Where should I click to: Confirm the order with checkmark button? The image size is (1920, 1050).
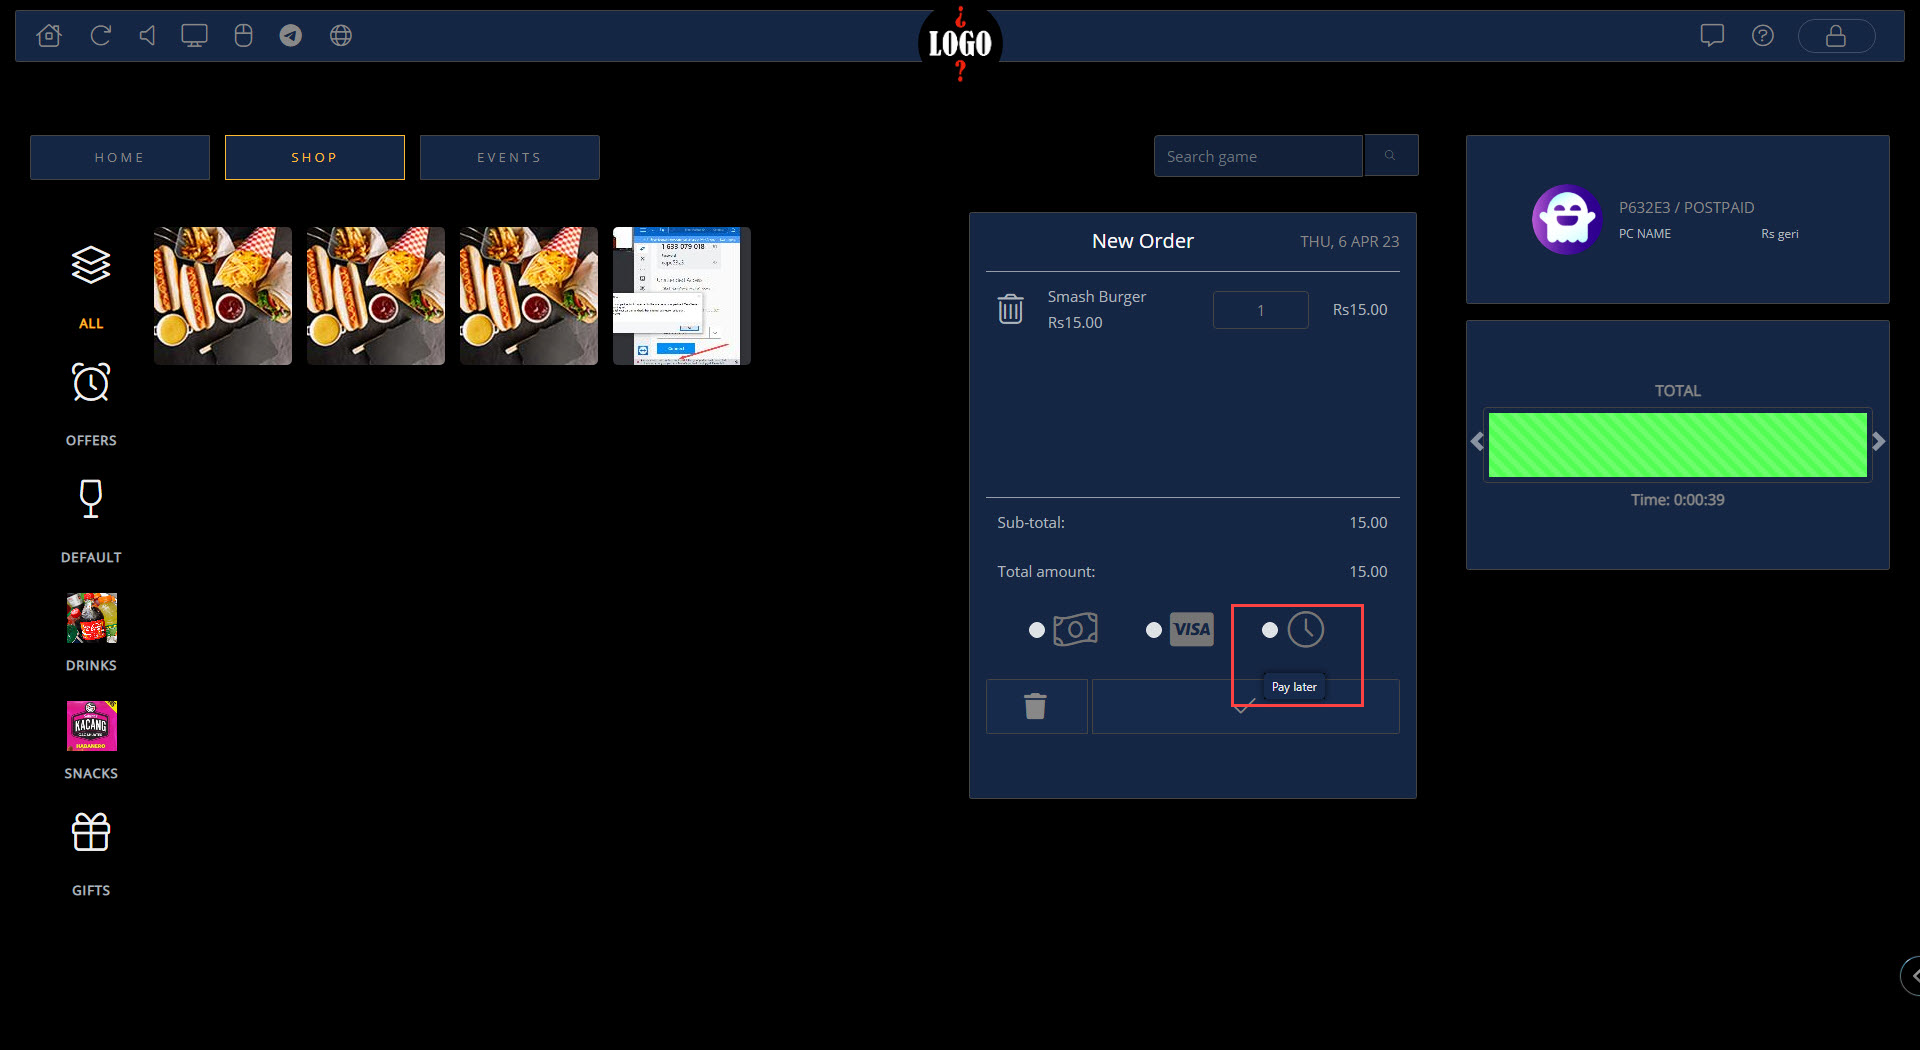tap(1245, 707)
